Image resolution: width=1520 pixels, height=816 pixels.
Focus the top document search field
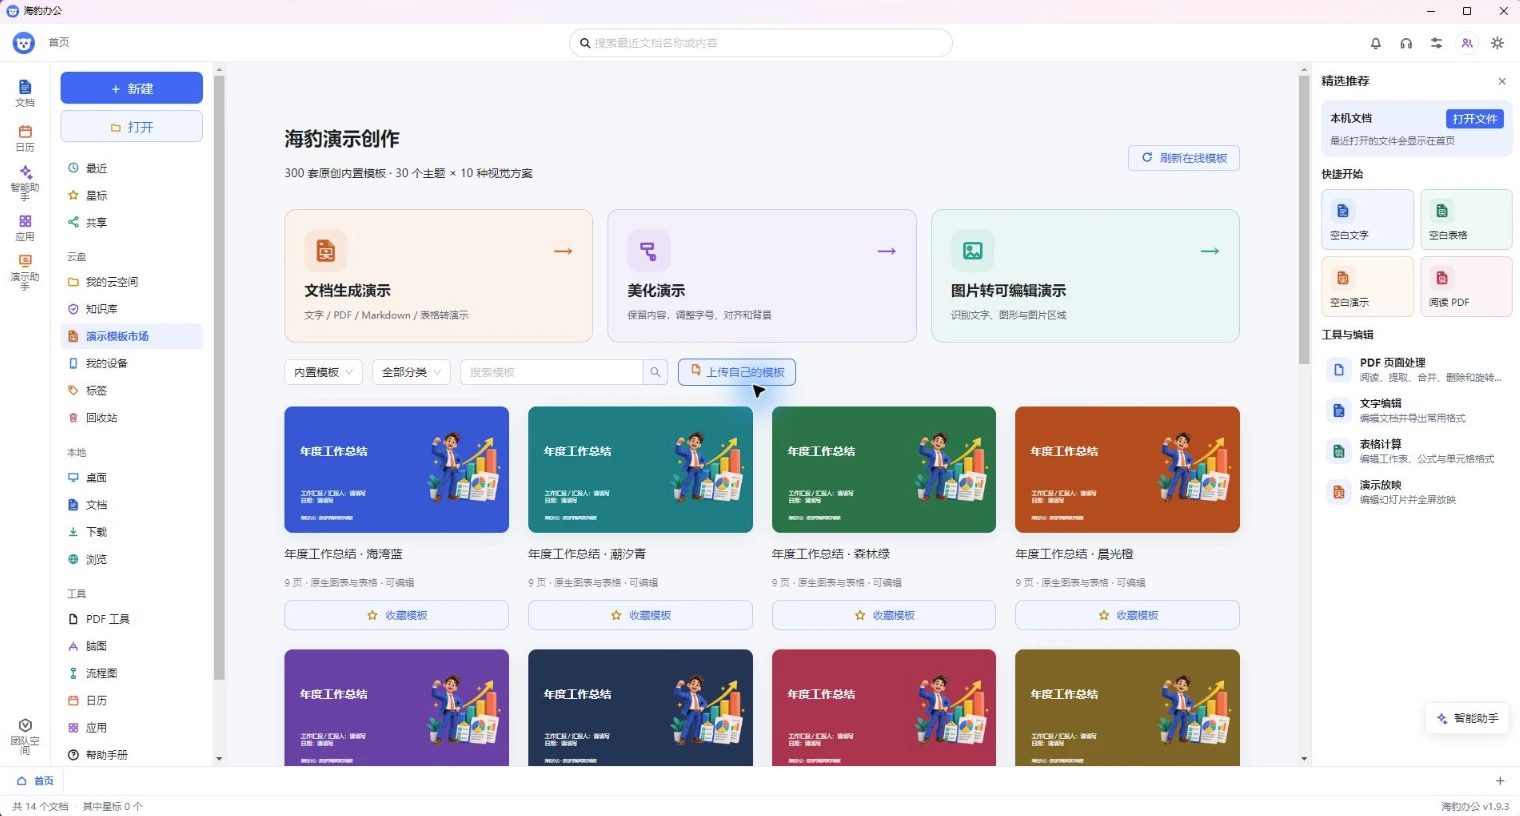point(761,43)
